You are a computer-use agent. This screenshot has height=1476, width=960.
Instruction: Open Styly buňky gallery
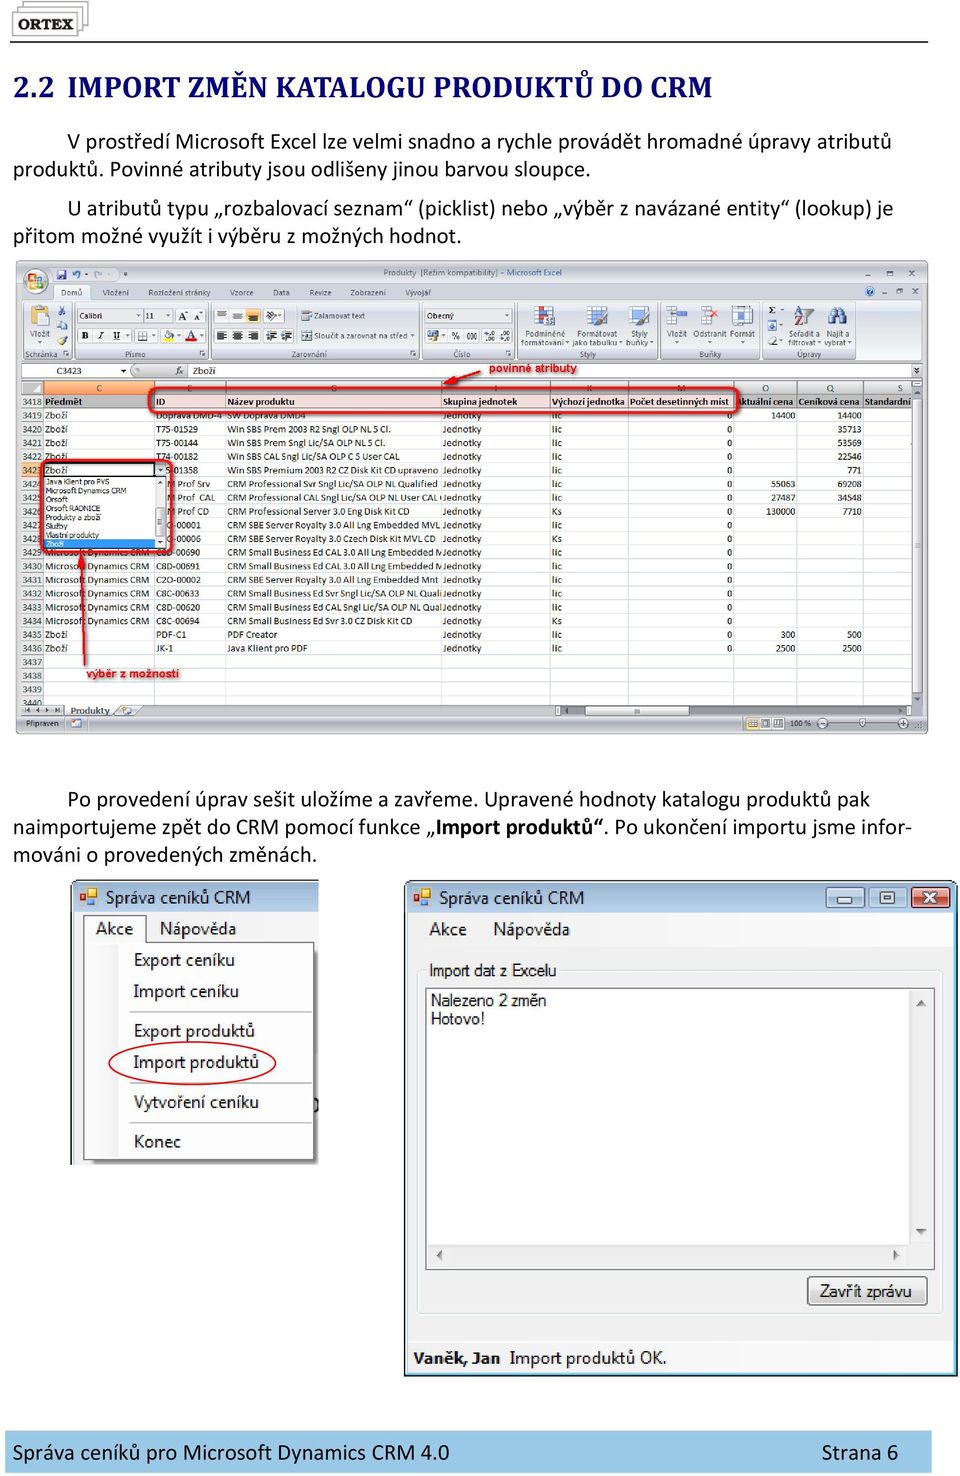[639, 327]
